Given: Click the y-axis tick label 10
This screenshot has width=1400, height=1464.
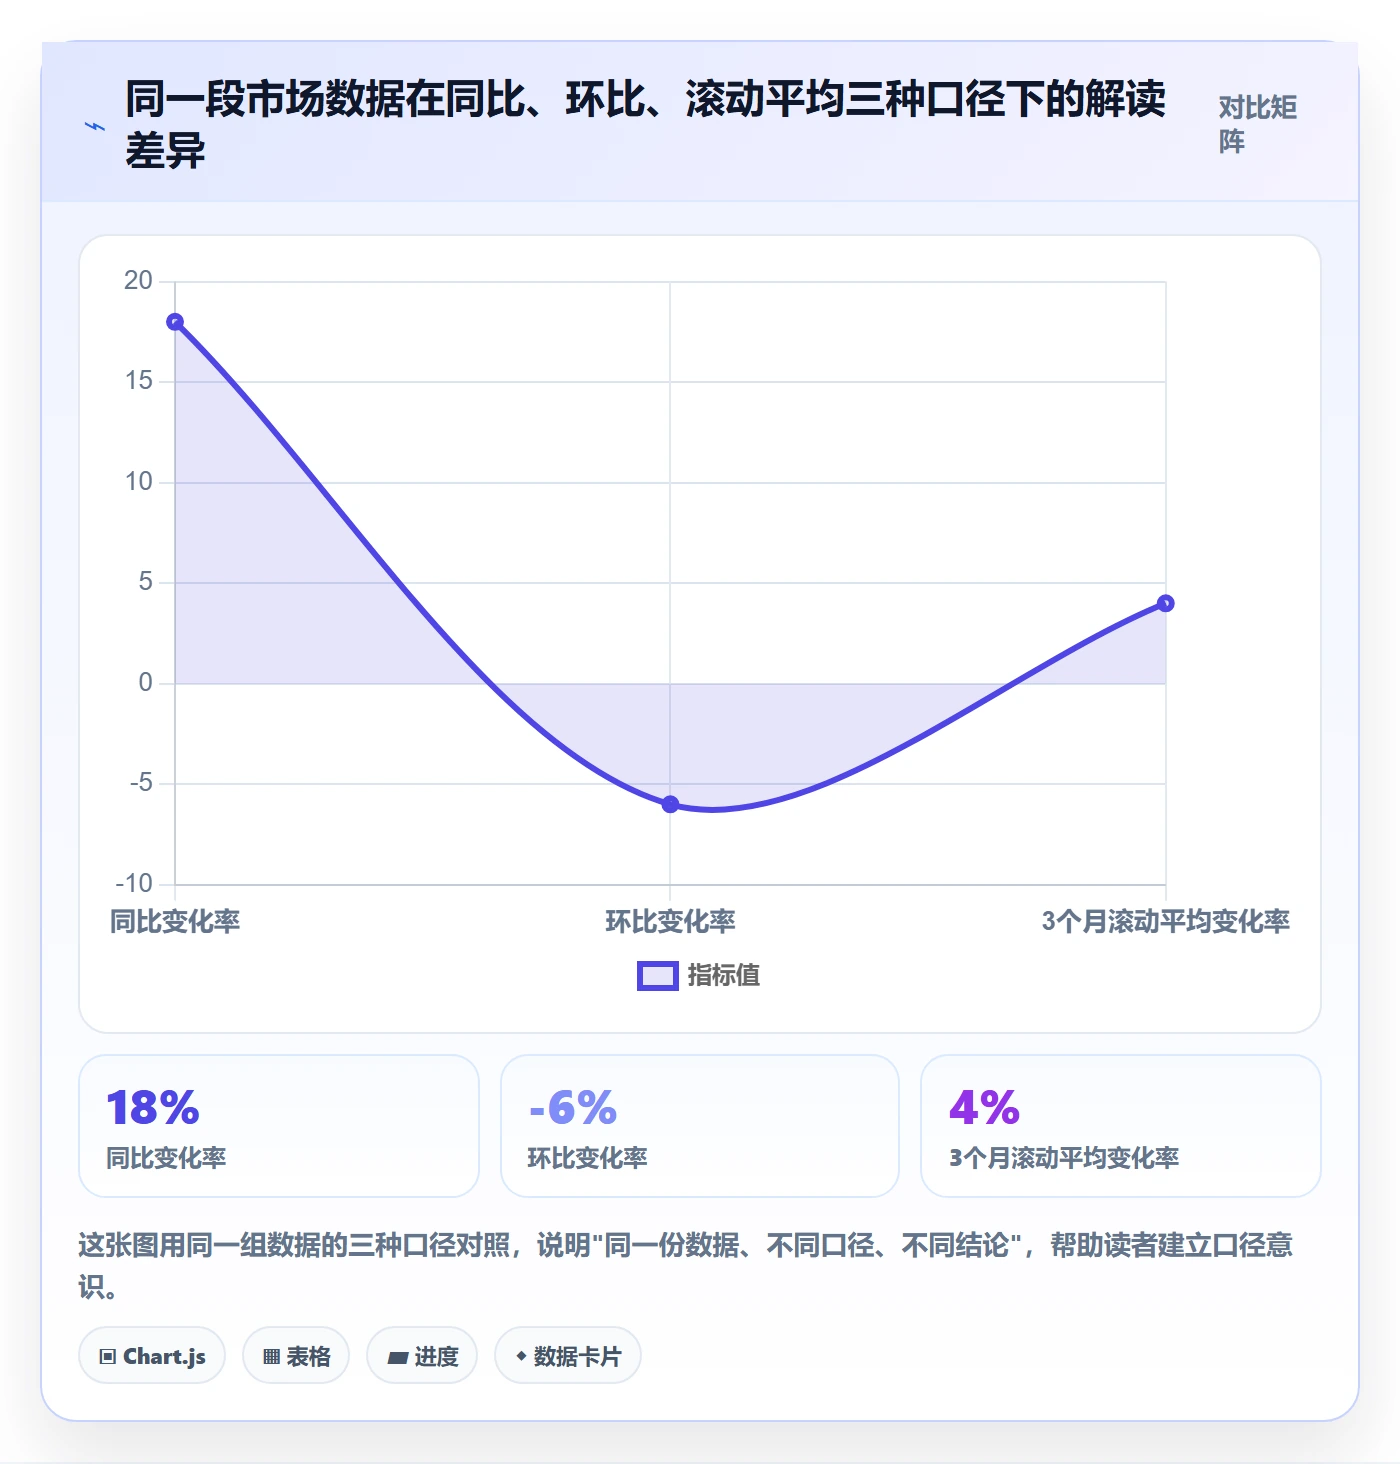Looking at the screenshot, I should tap(138, 482).
